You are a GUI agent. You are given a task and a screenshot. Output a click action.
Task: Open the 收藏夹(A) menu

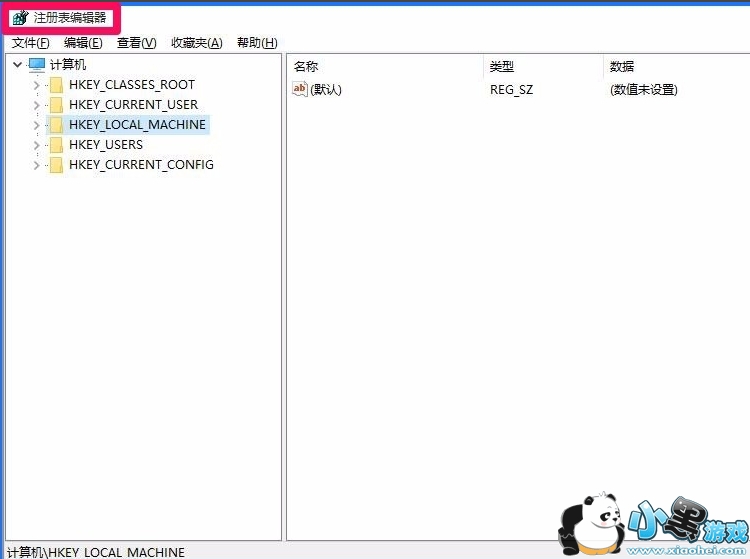197,43
